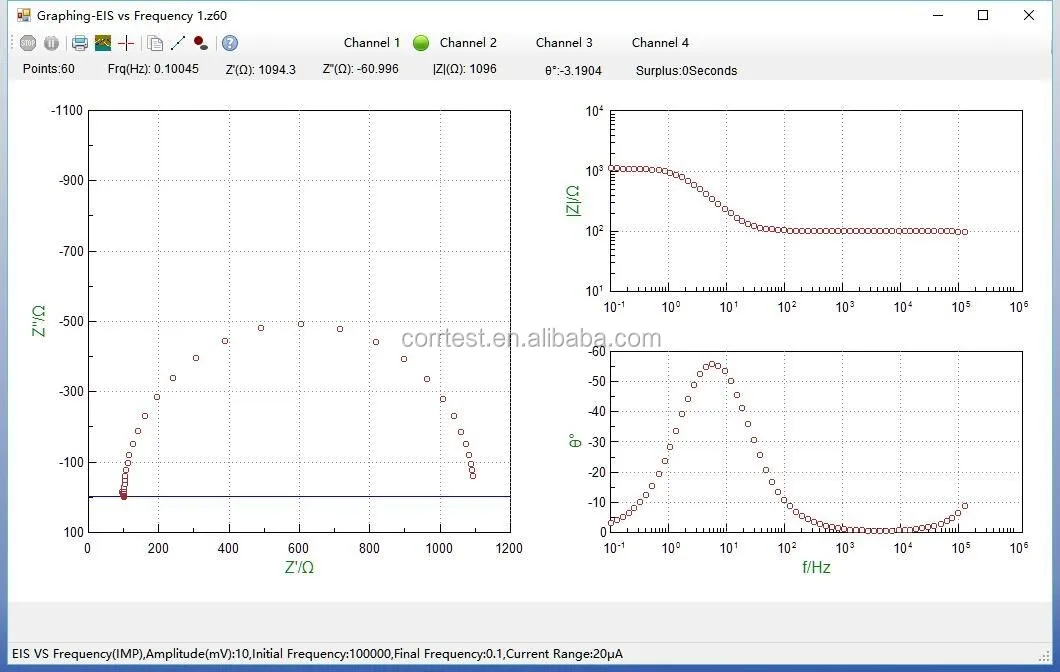Click the red dot marker style icon
This screenshot has height=672, width=1060.
(201, 43)
